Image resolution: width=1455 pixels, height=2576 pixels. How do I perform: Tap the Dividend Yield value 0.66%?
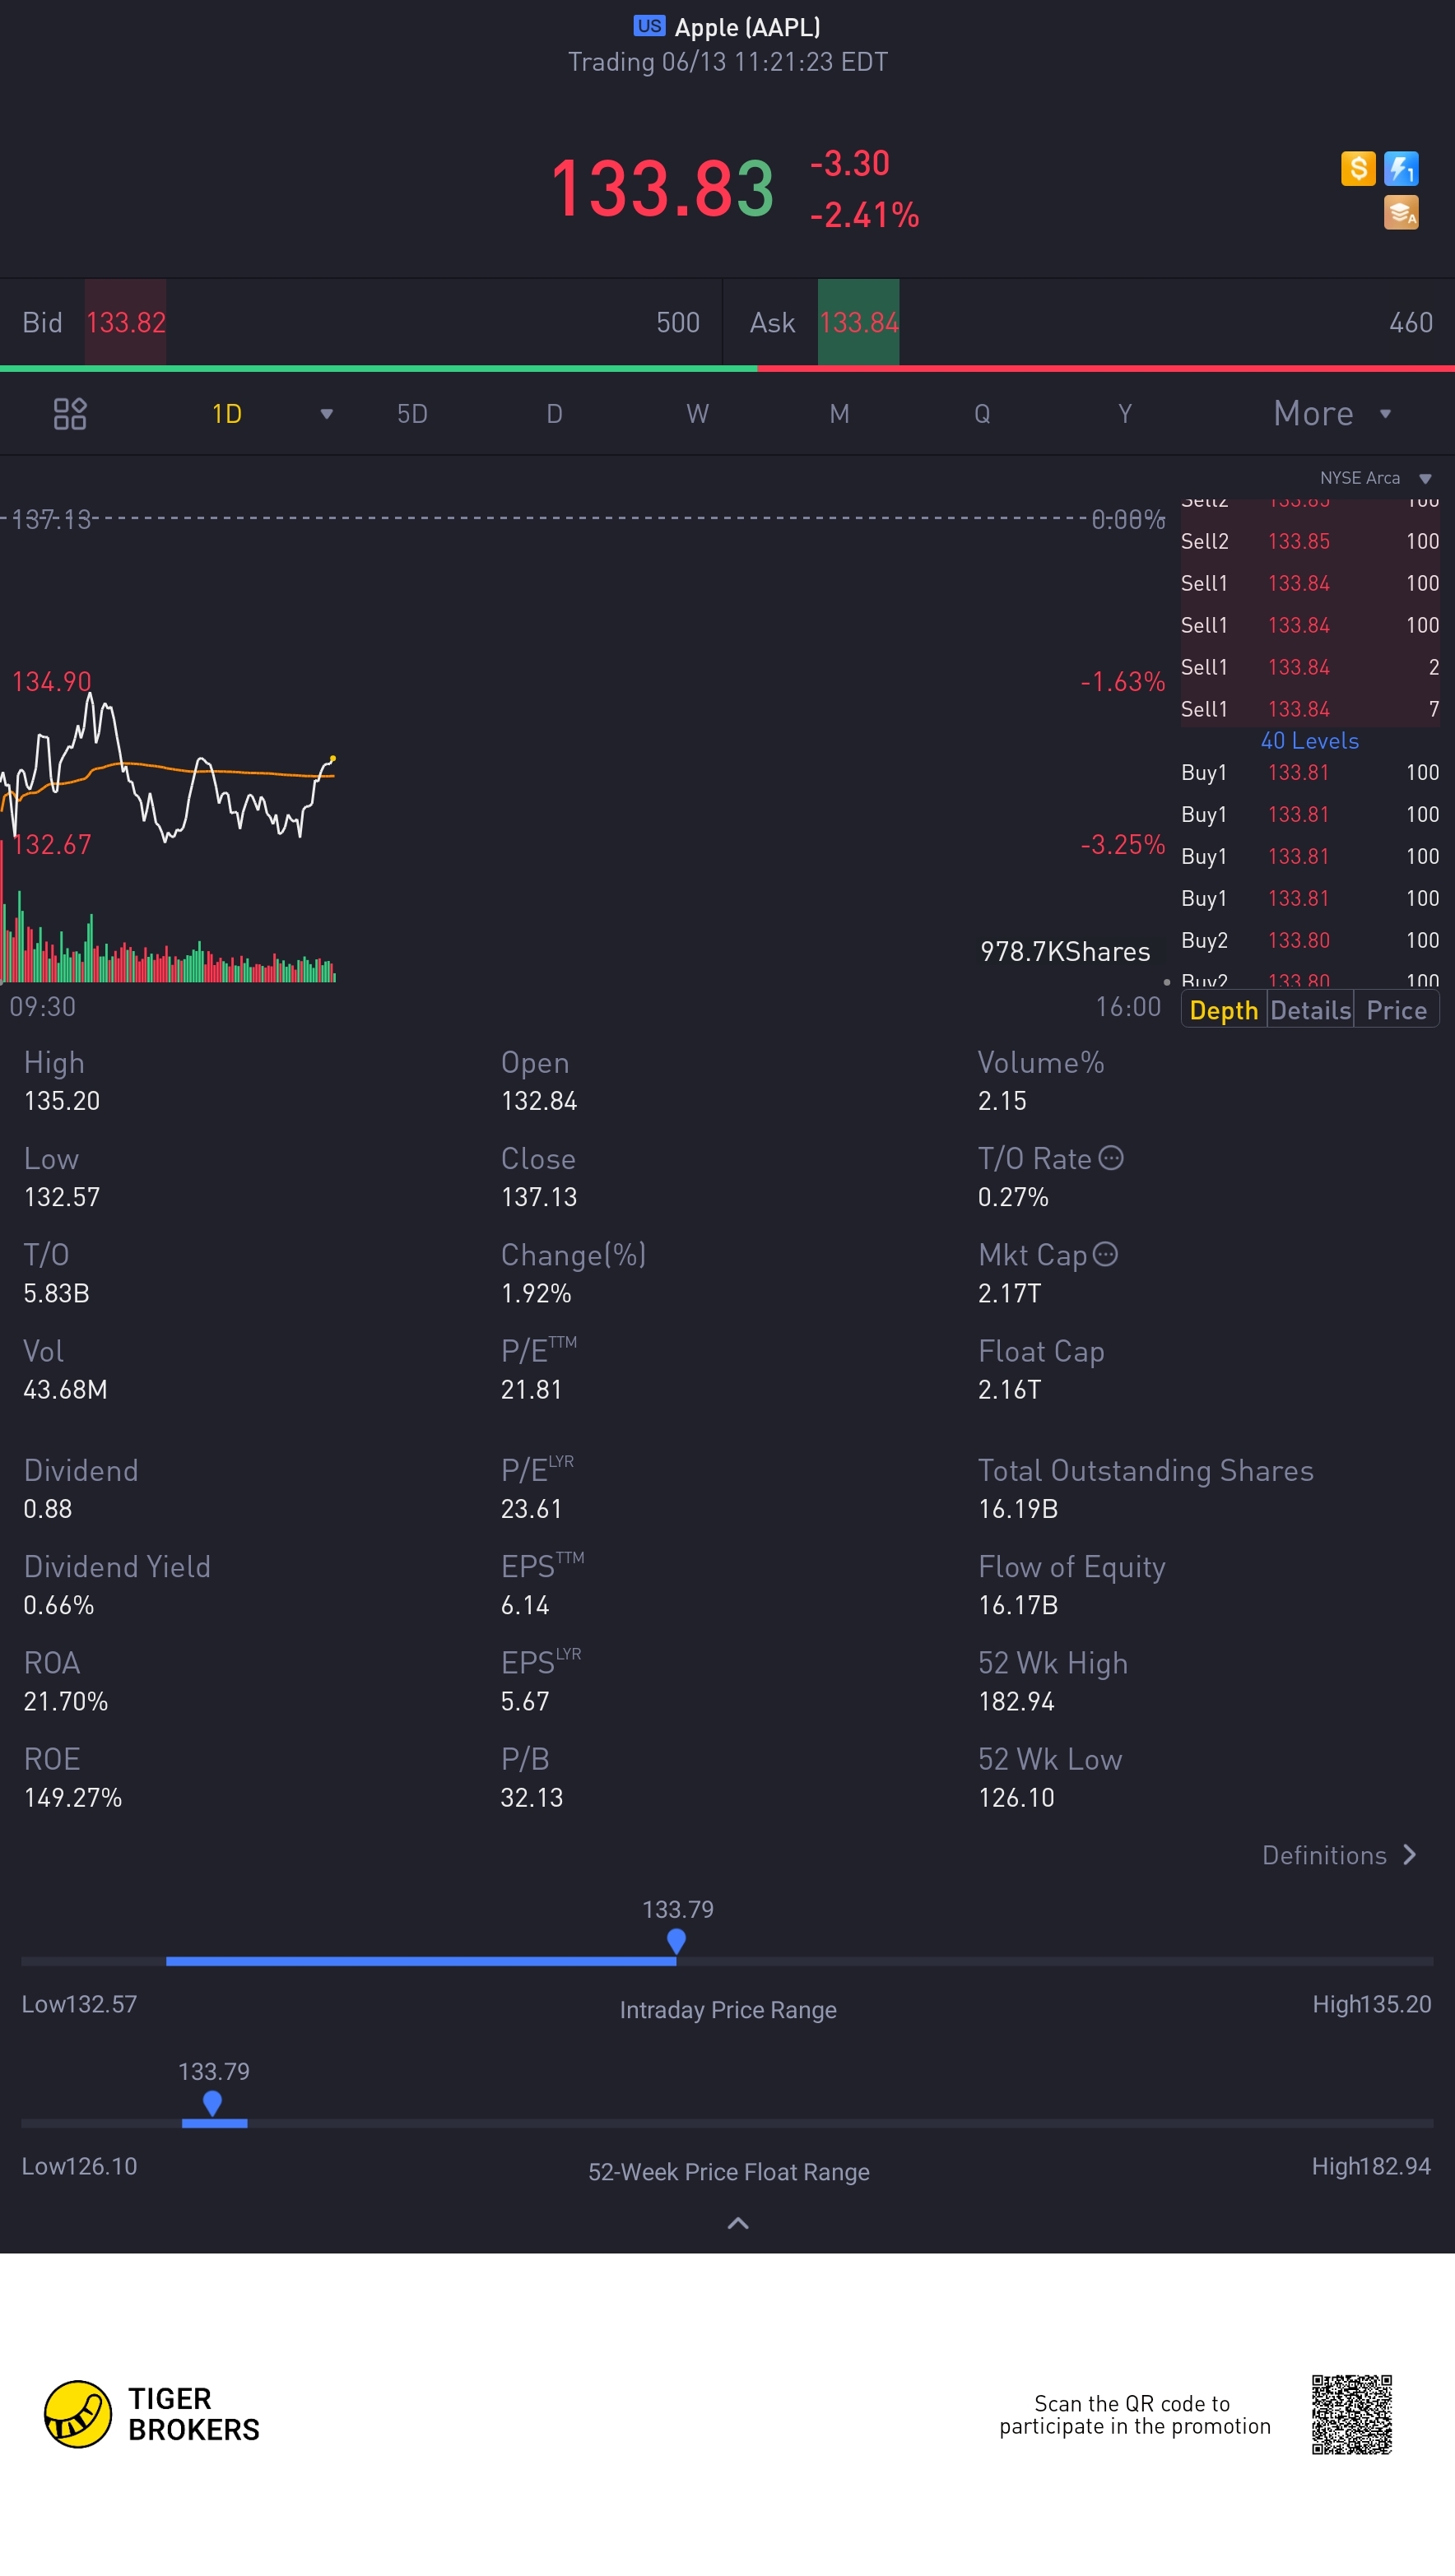coord(59,1605)
